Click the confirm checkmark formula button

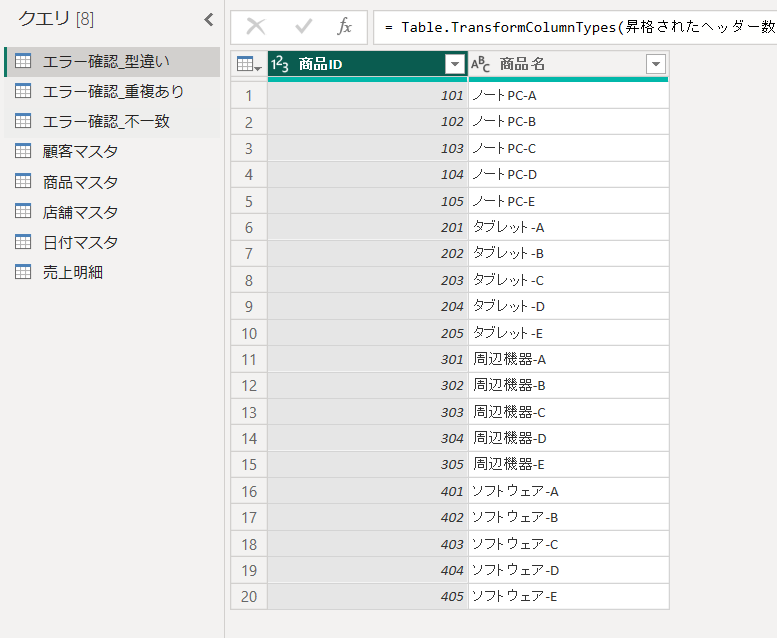tap(303, 27)
